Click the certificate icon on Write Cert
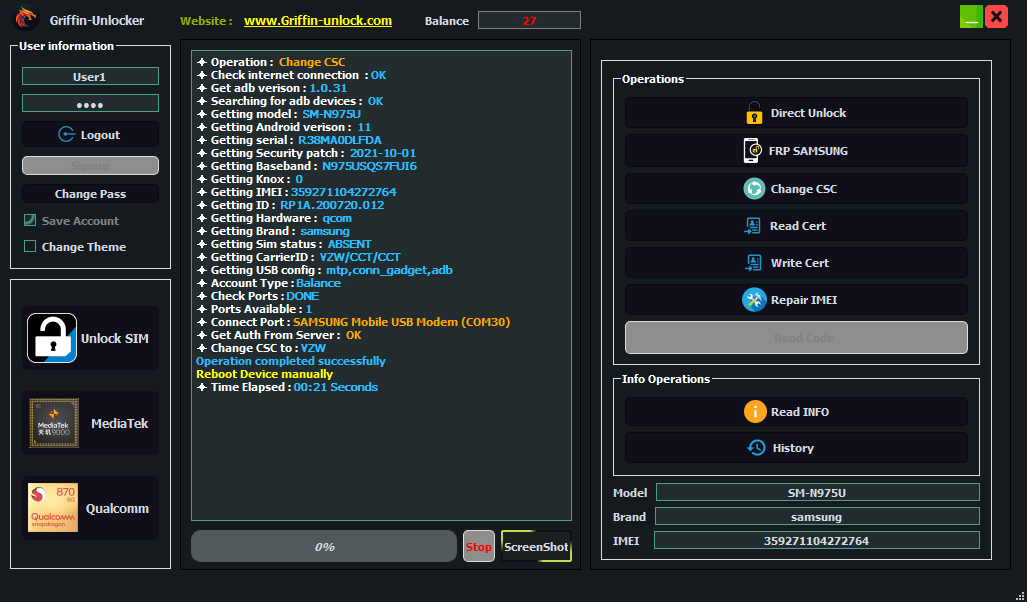1027x602 pixels. pos(753,263)
